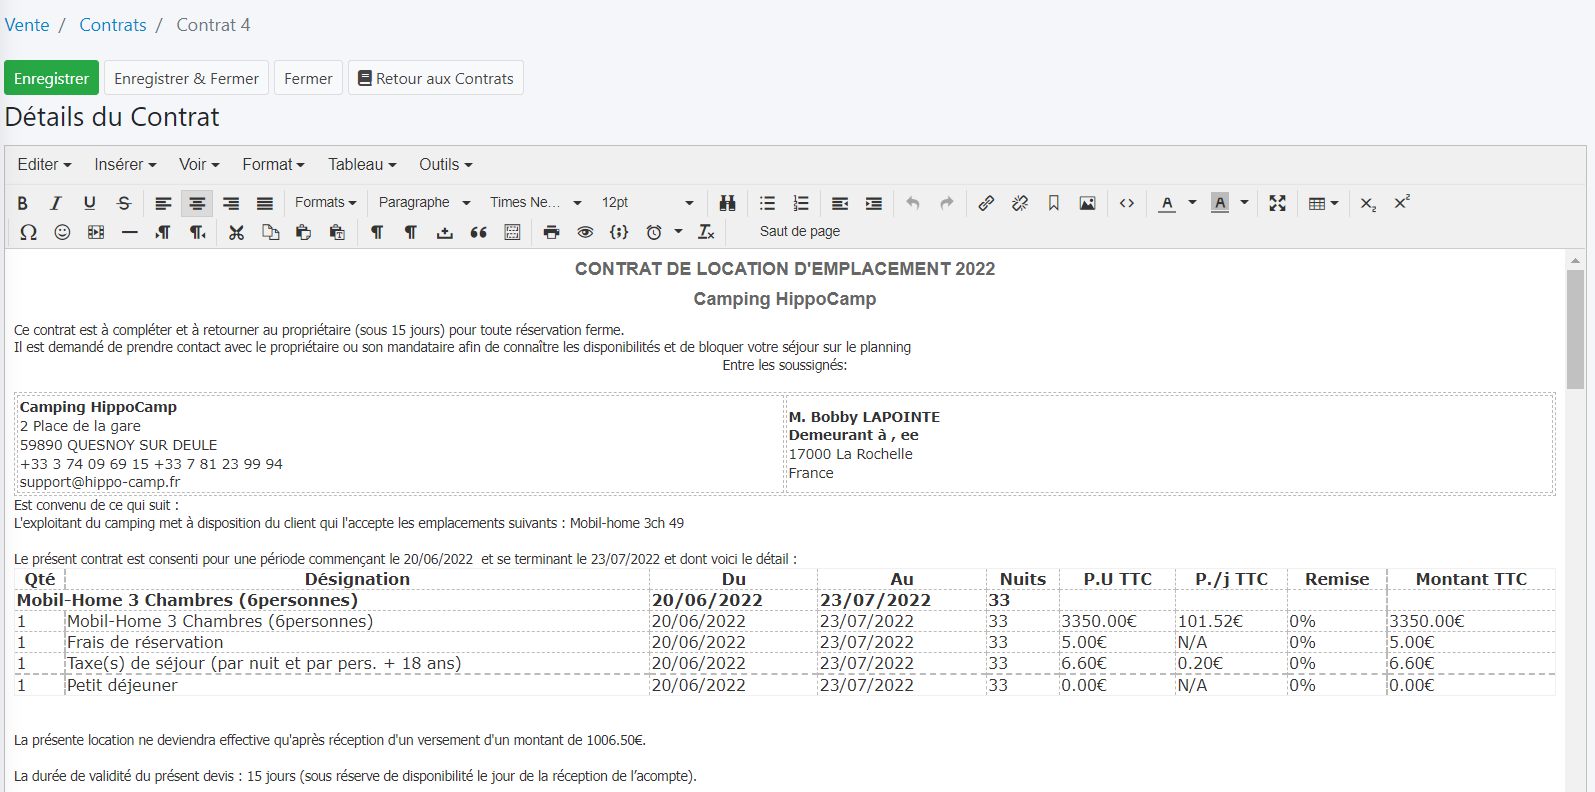
Task: Toggle center alignment button
Action: pyautogui.click(x=197, y=203)
